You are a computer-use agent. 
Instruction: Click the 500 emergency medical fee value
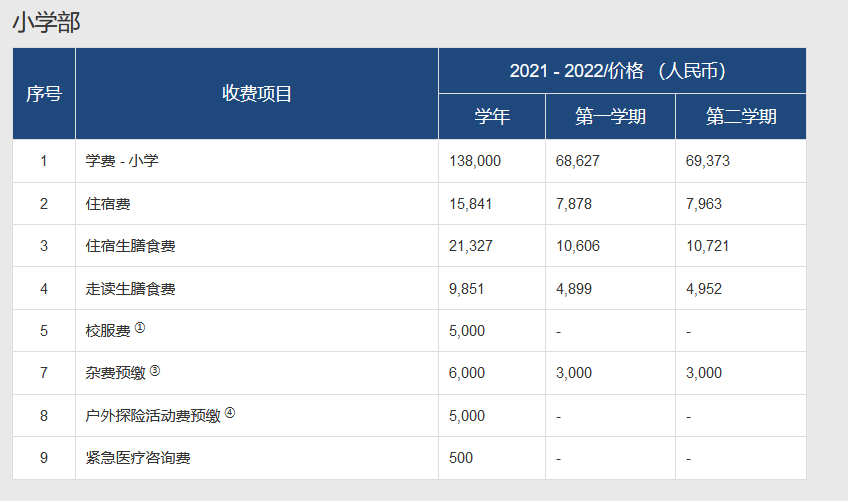coord(461,458)
